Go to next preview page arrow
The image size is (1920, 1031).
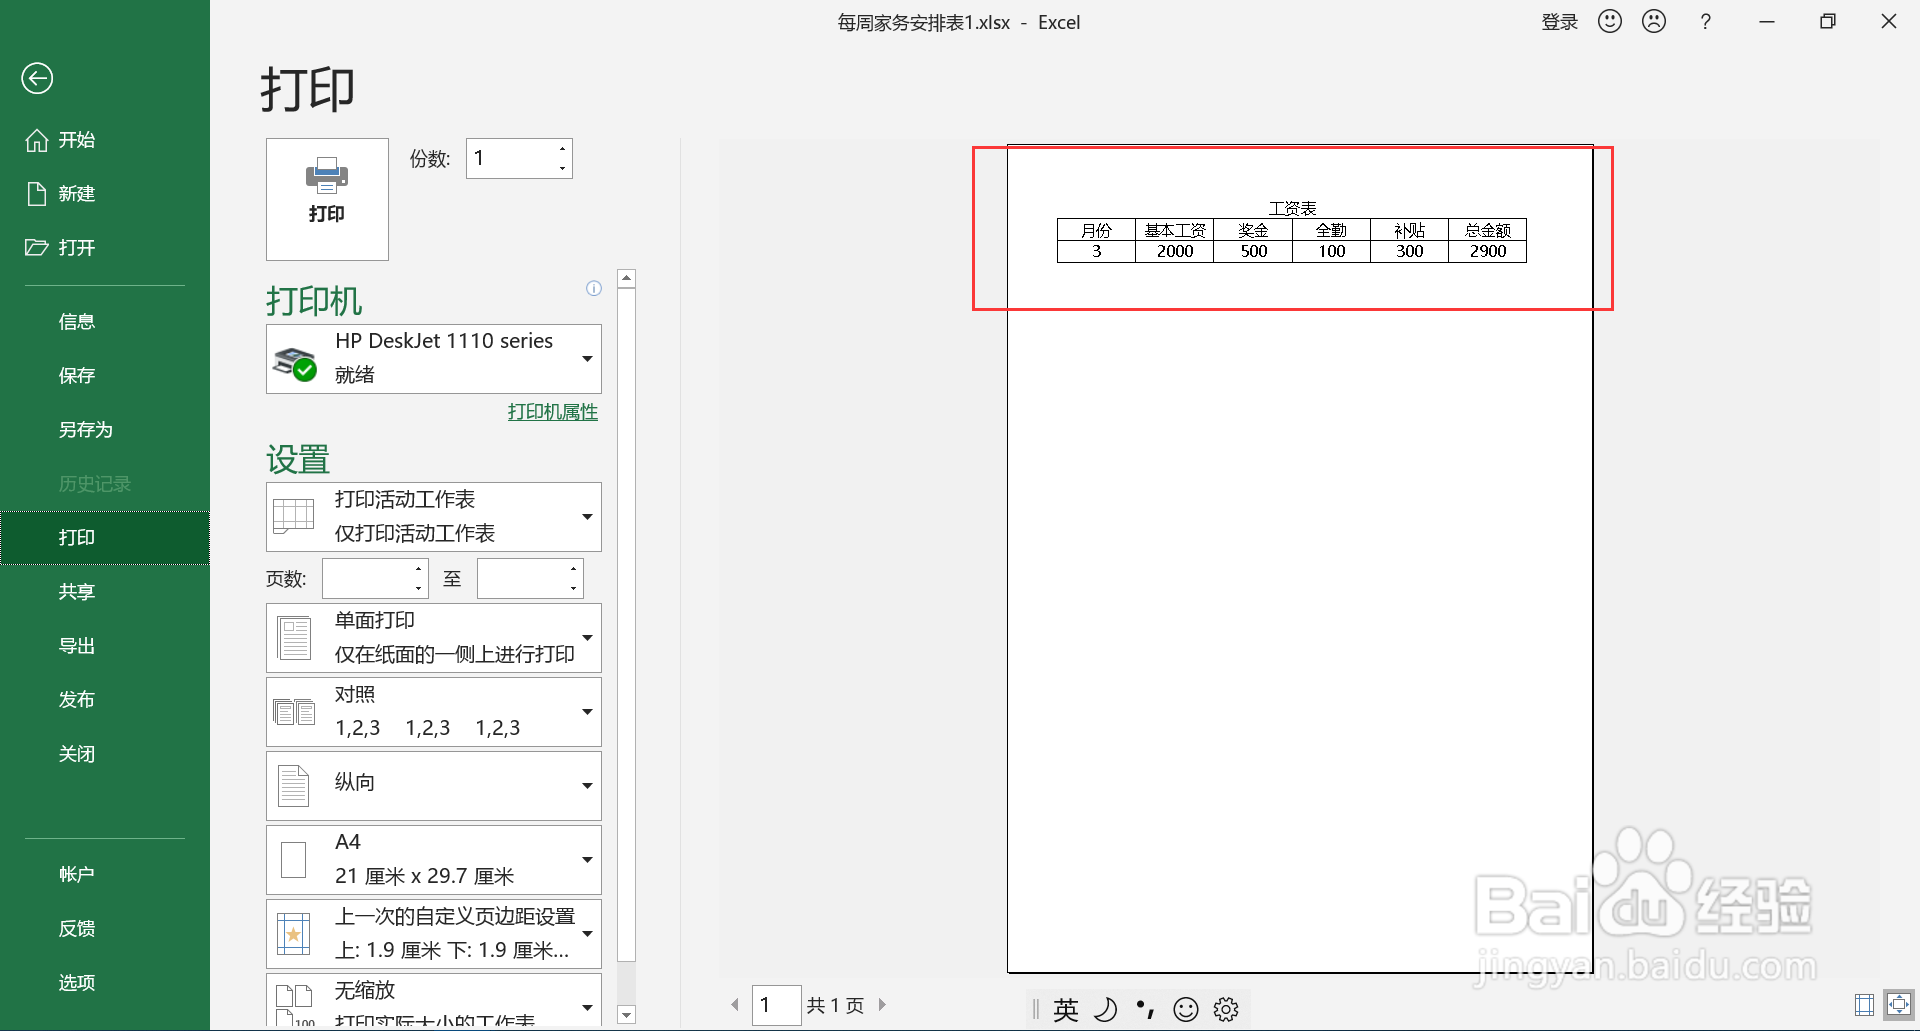click(x=882, y=1005)
